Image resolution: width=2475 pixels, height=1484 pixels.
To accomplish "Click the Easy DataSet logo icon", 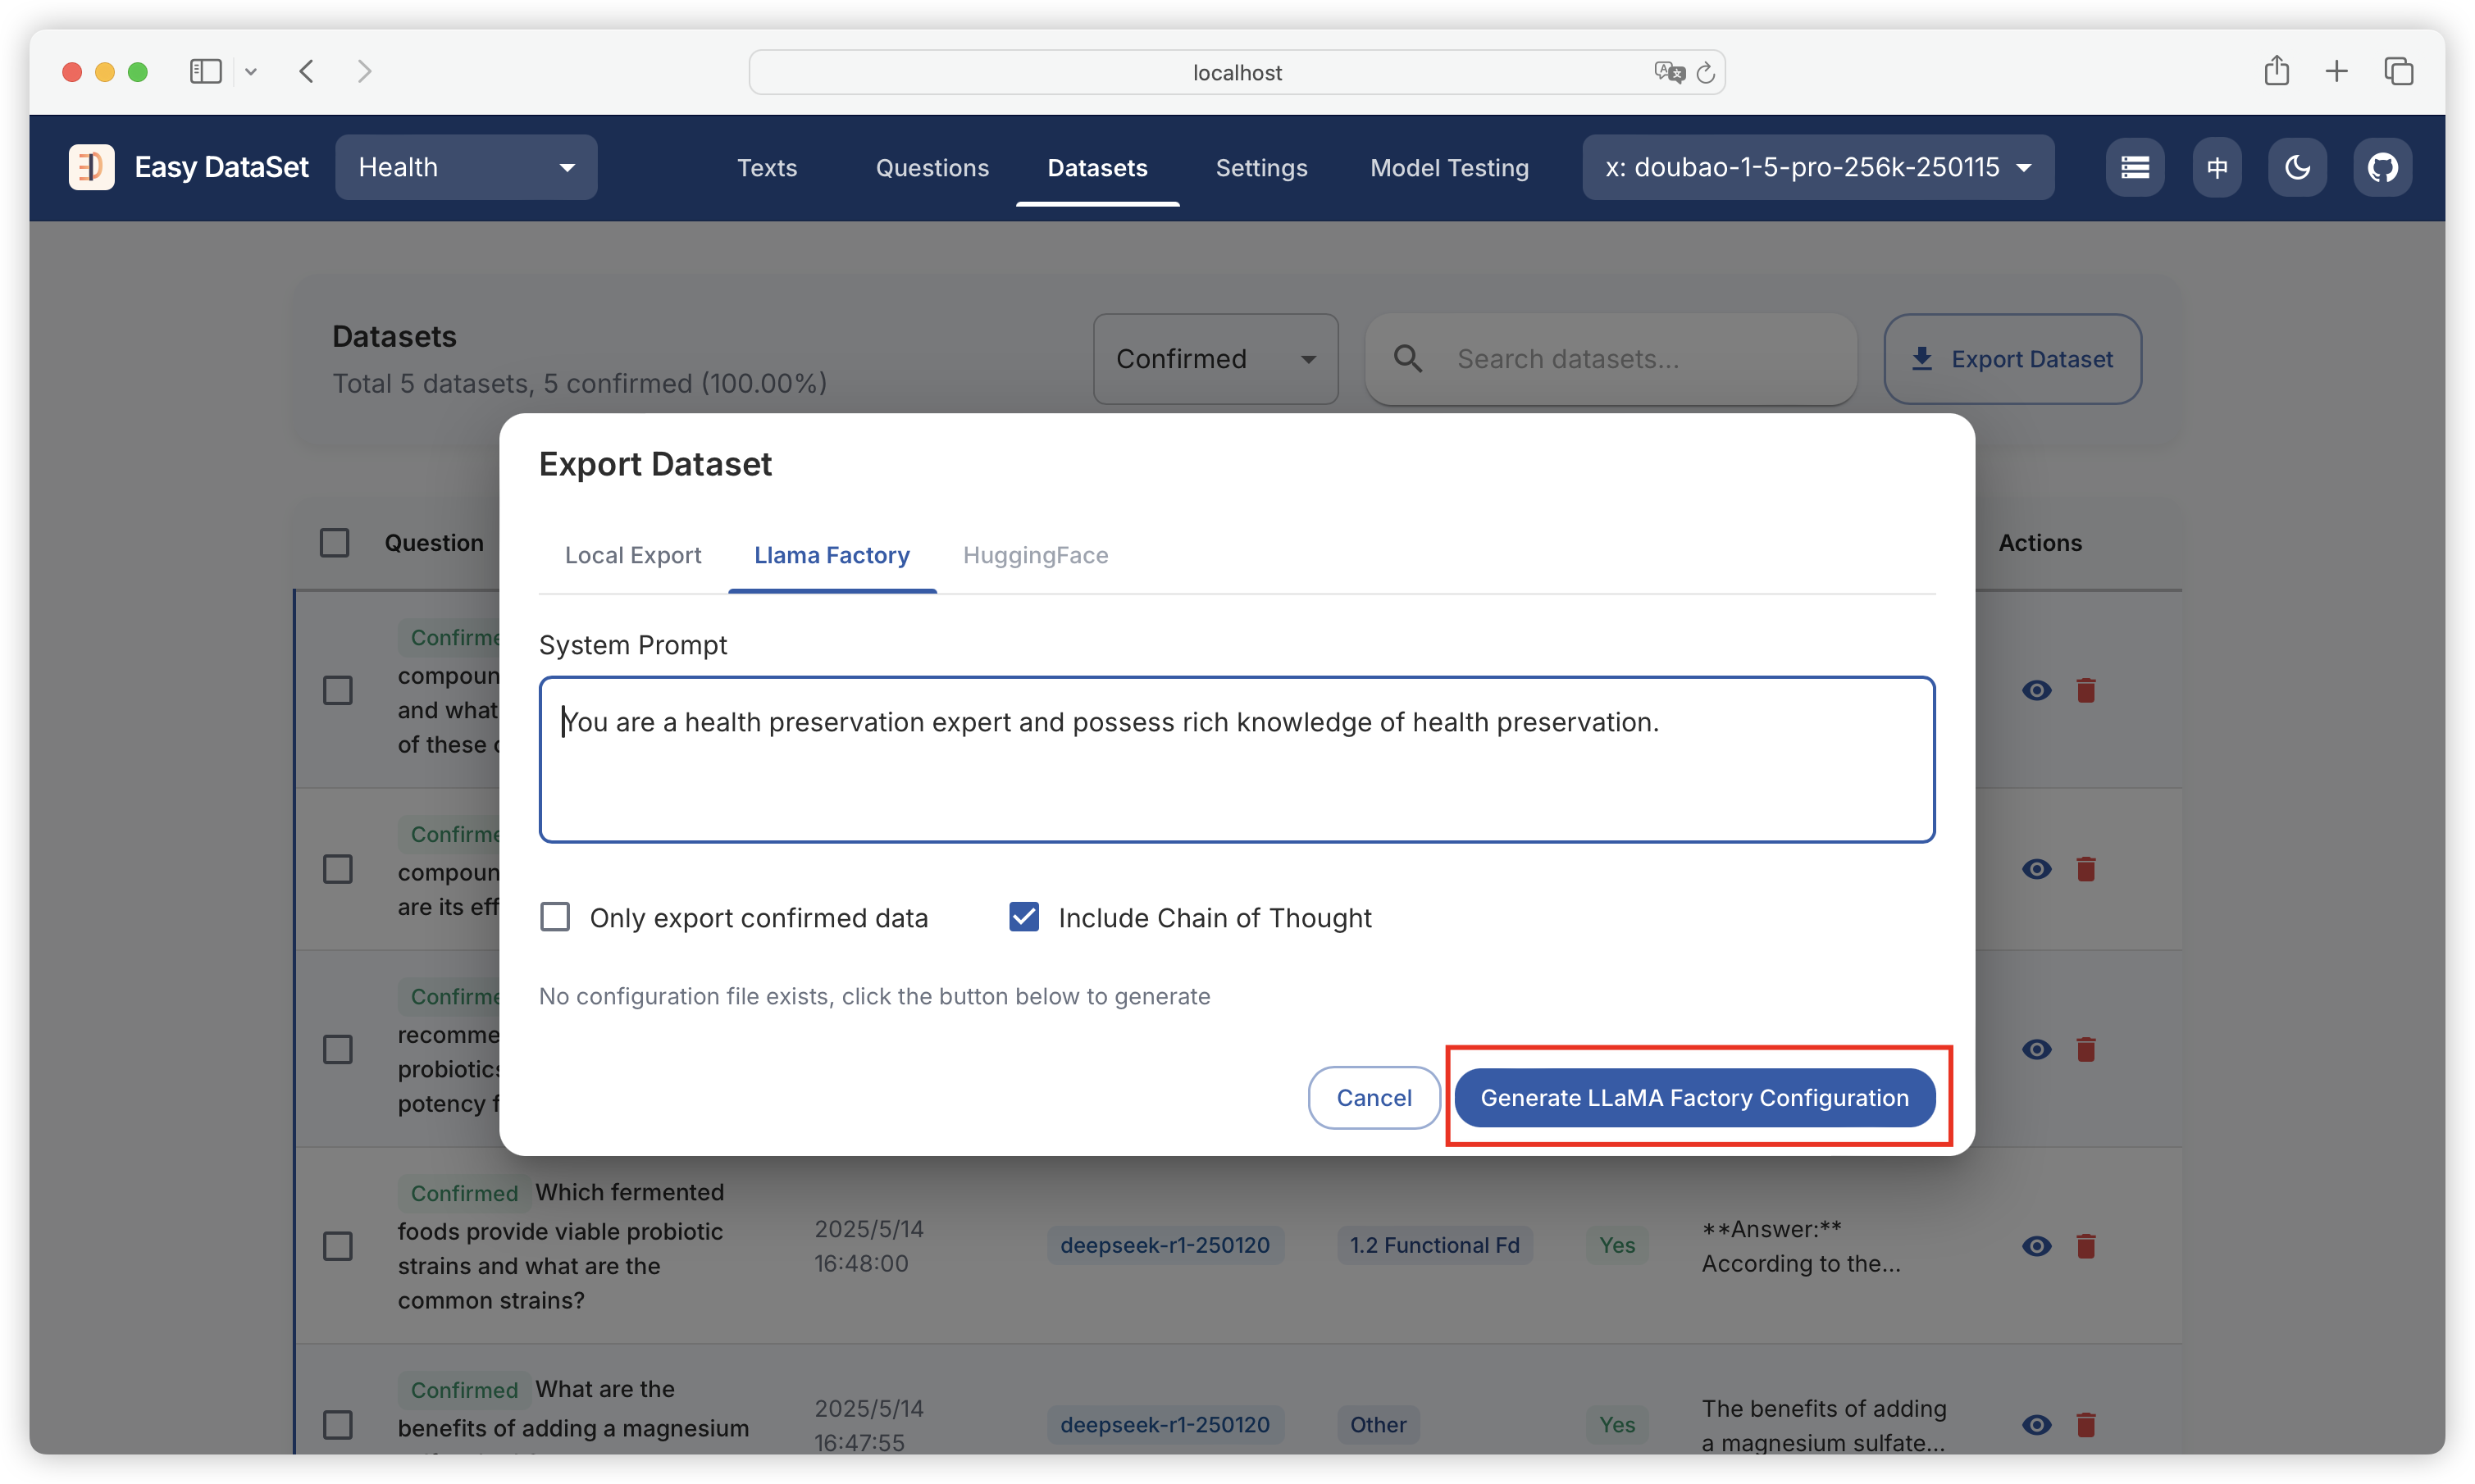I will 91,167.
